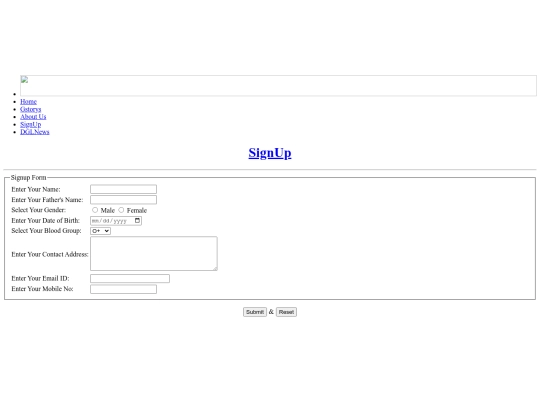The width and height of the screenshot is (540, 405).
Task: Click the 'Enter Your Email ID:' label
Action: [x=40, y=278]
